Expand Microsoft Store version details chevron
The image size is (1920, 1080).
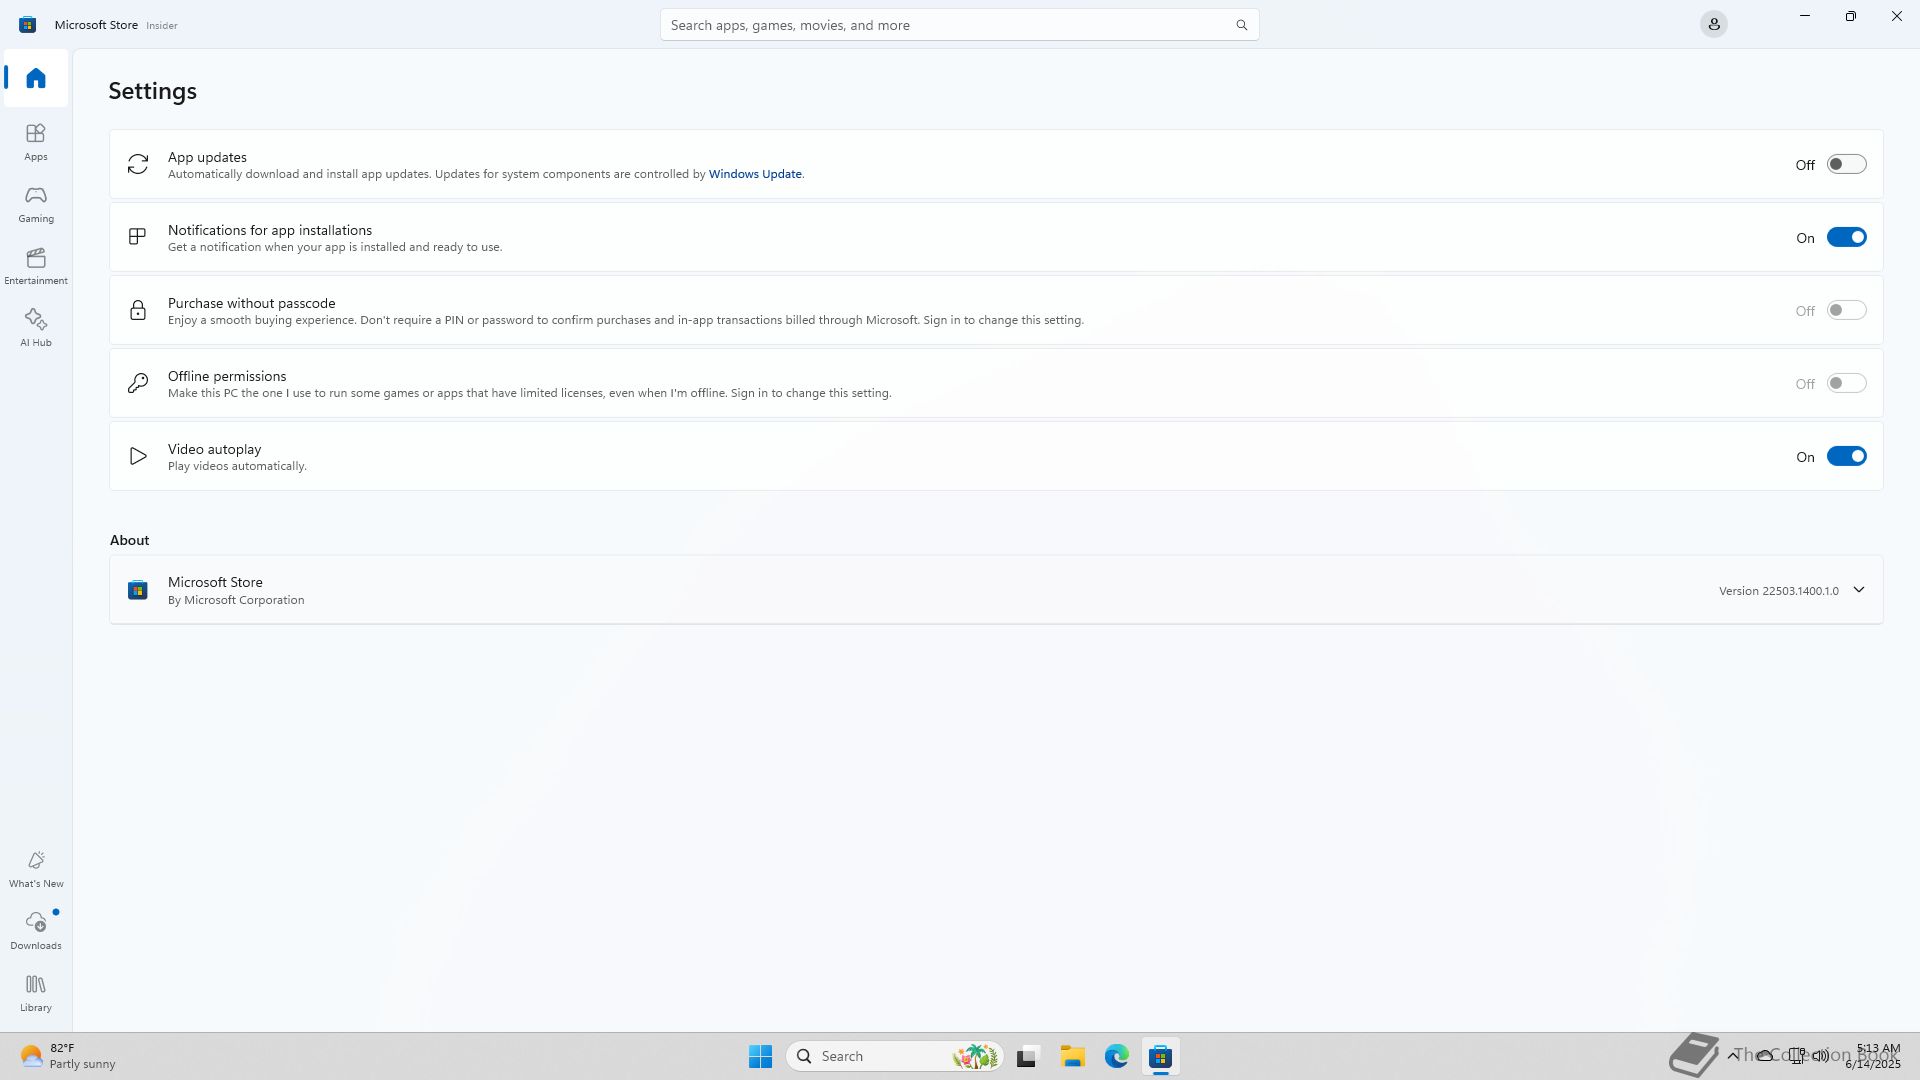click(1858, 590)
